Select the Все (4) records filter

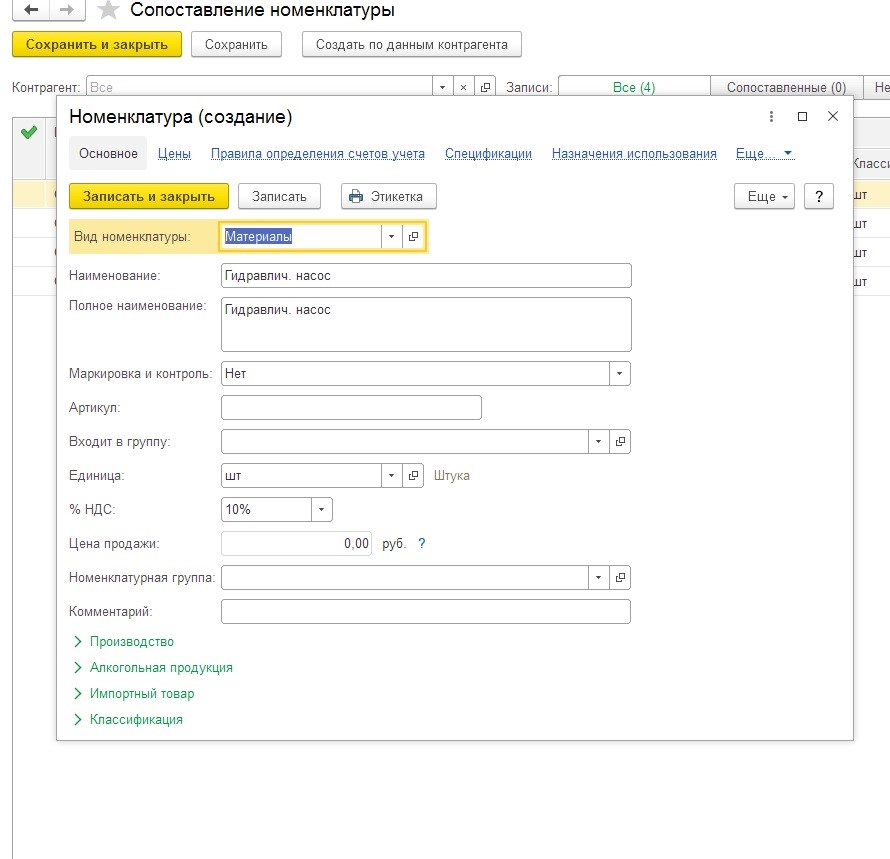[634, 87]
